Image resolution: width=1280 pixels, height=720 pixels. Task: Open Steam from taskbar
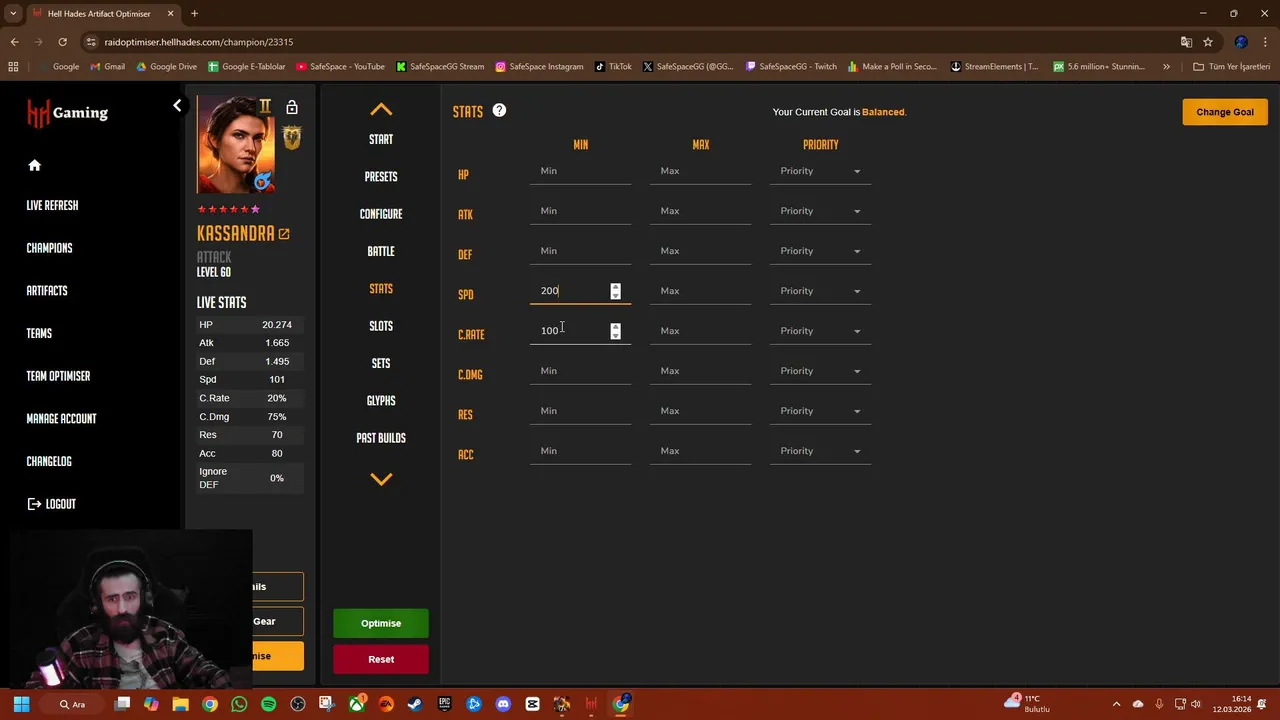[415, 704]
